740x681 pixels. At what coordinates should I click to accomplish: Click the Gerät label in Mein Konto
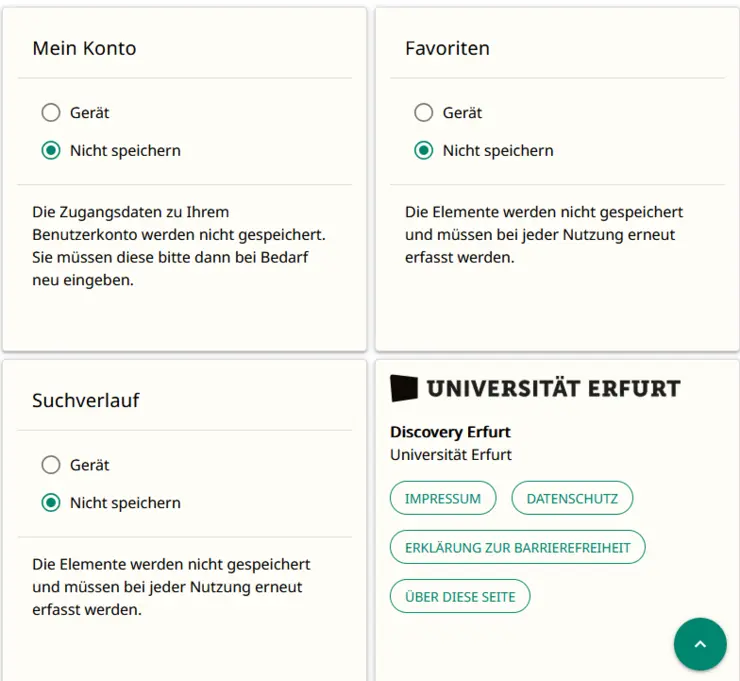90,113
